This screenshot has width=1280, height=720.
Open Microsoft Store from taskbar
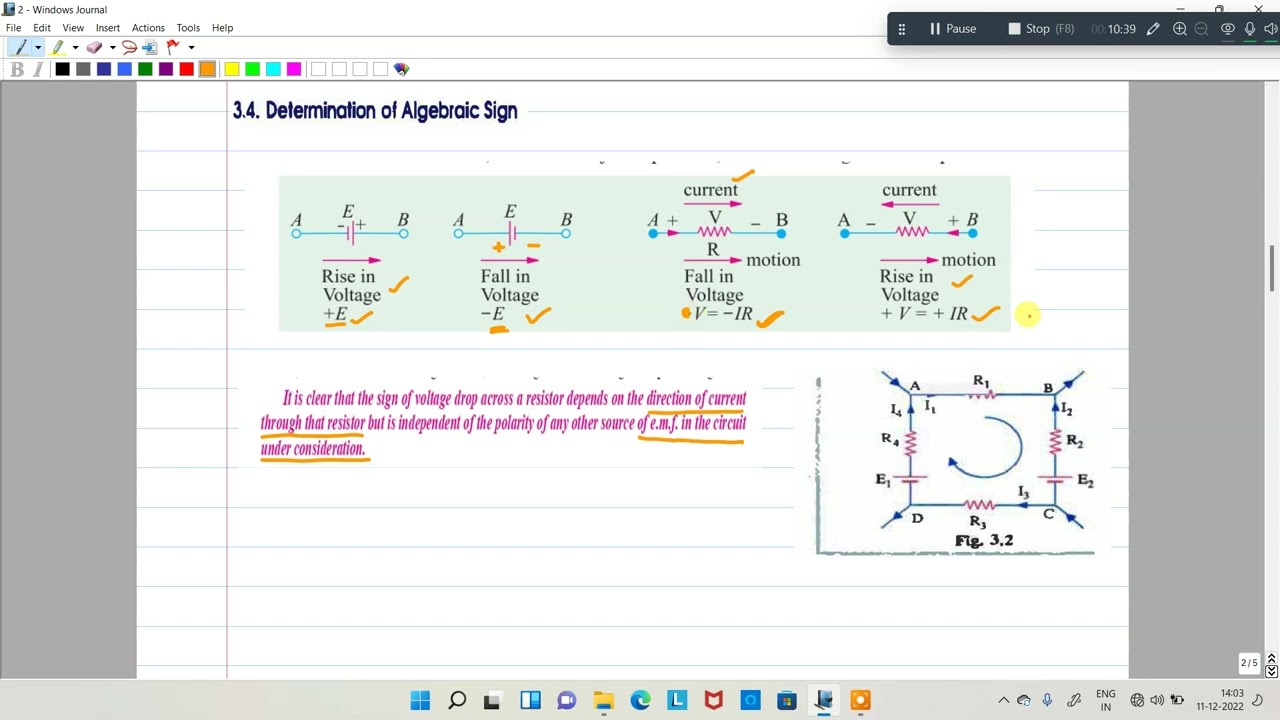click(x=787, y=700)
